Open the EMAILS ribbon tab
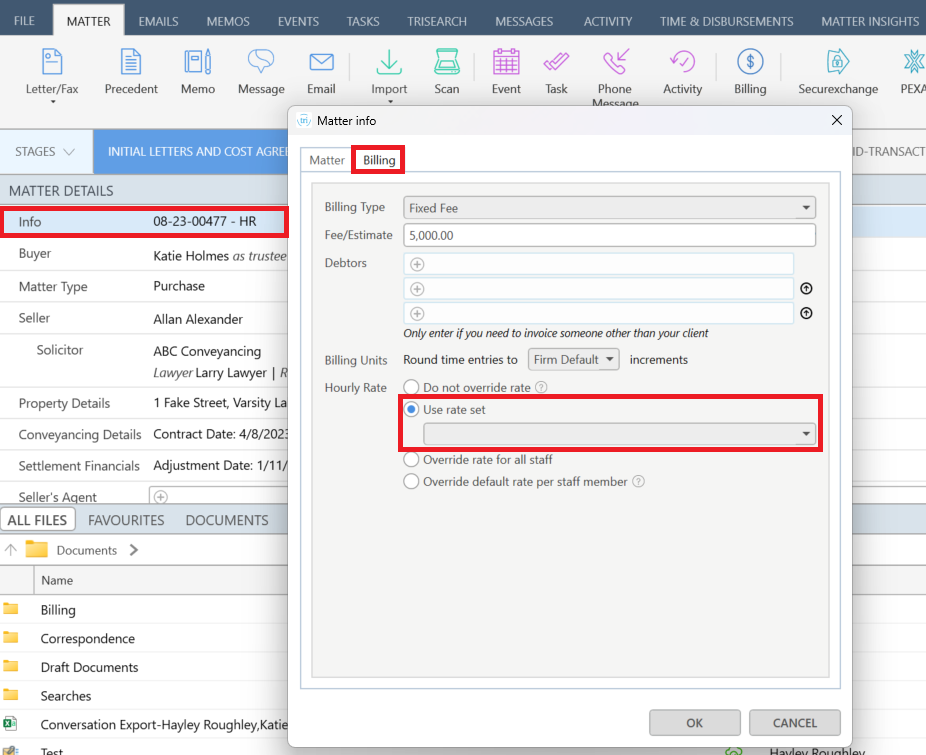This screenshot has width=926, height=755. 158,21
